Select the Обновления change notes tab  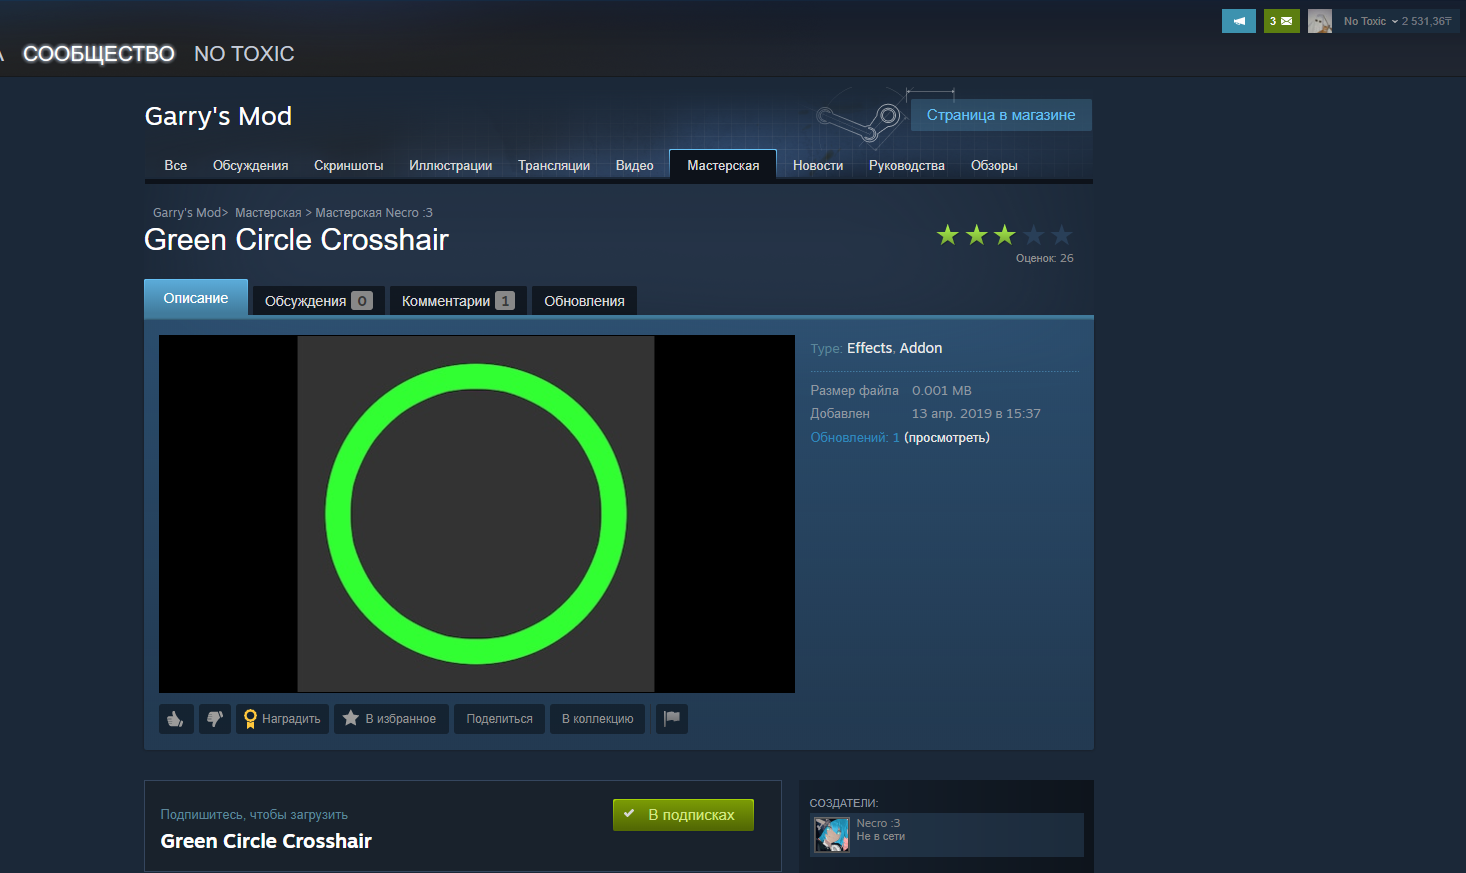584,301
